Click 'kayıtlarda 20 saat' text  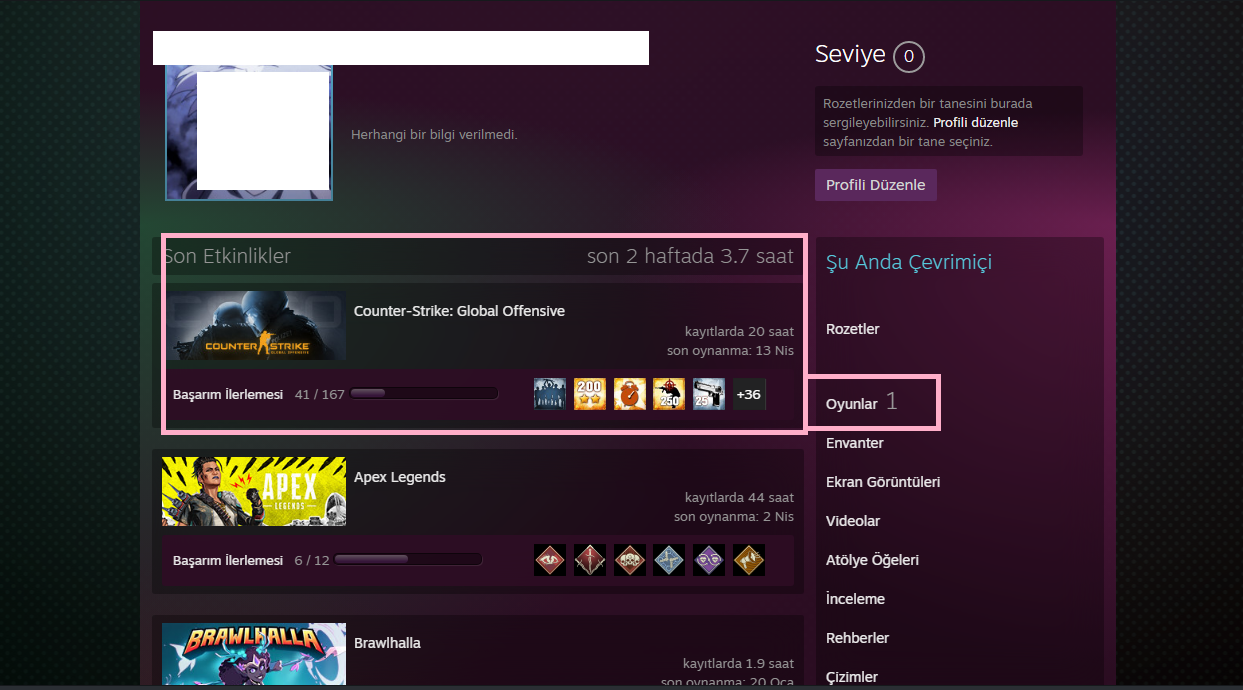(739, 331)
